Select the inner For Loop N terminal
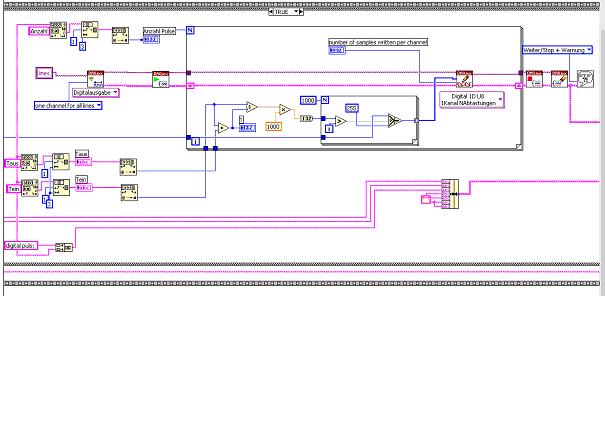Image resolution: width=605 pixels, height=432 pixels. [x=325, y=100]
